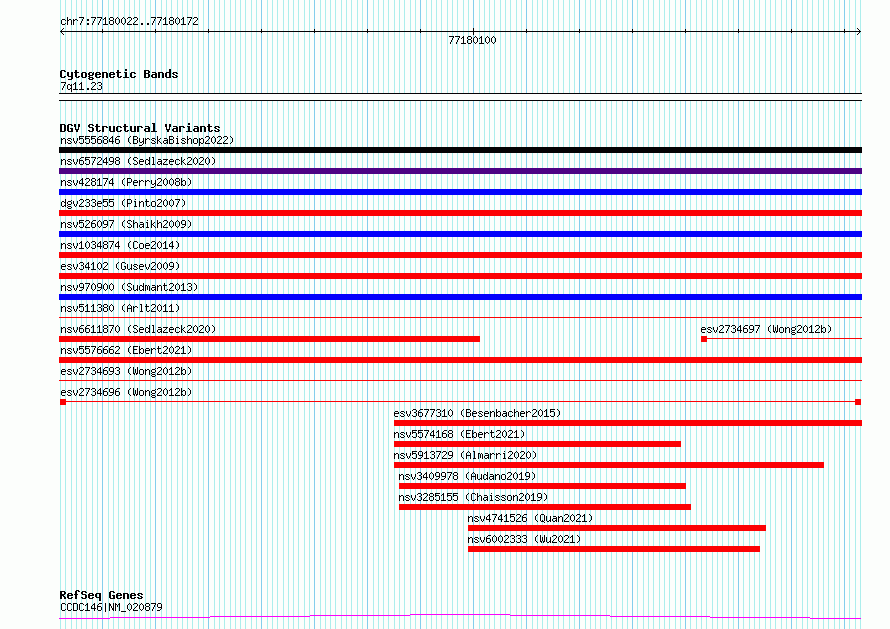
Task: Open the esv2734693 (Wong2012b) label
Action: pos(126,371)
